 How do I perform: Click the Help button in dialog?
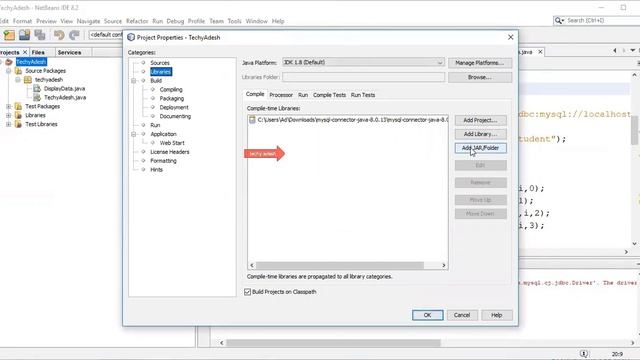coord(496,315)
